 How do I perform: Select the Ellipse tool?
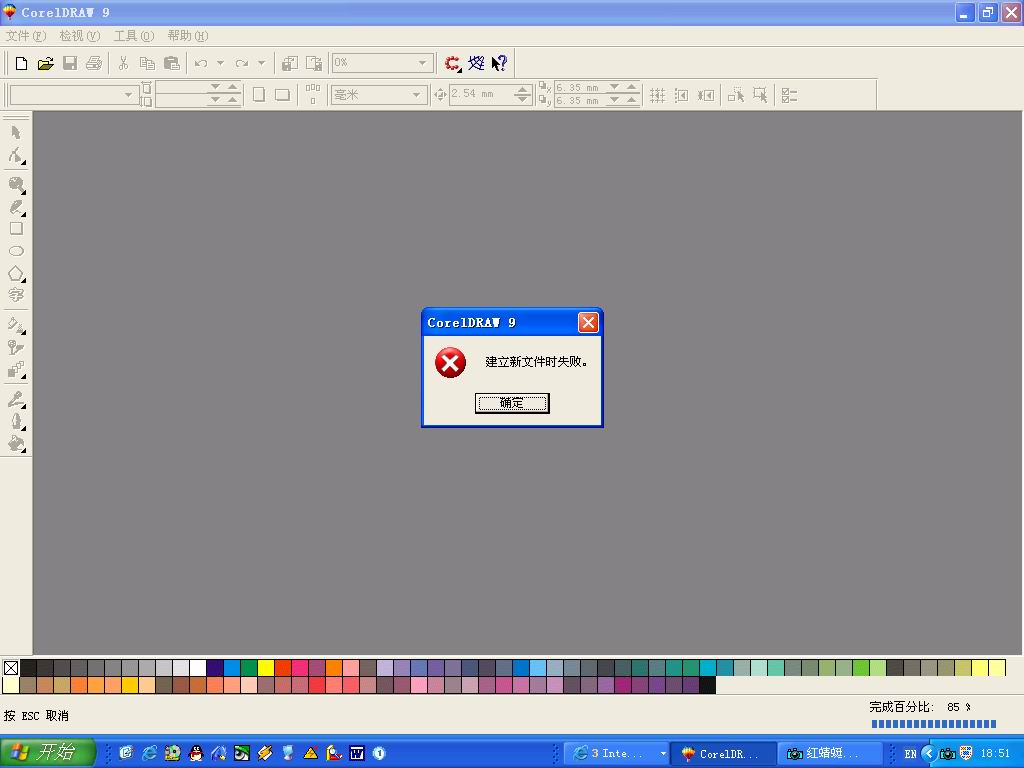click(16, 251)
